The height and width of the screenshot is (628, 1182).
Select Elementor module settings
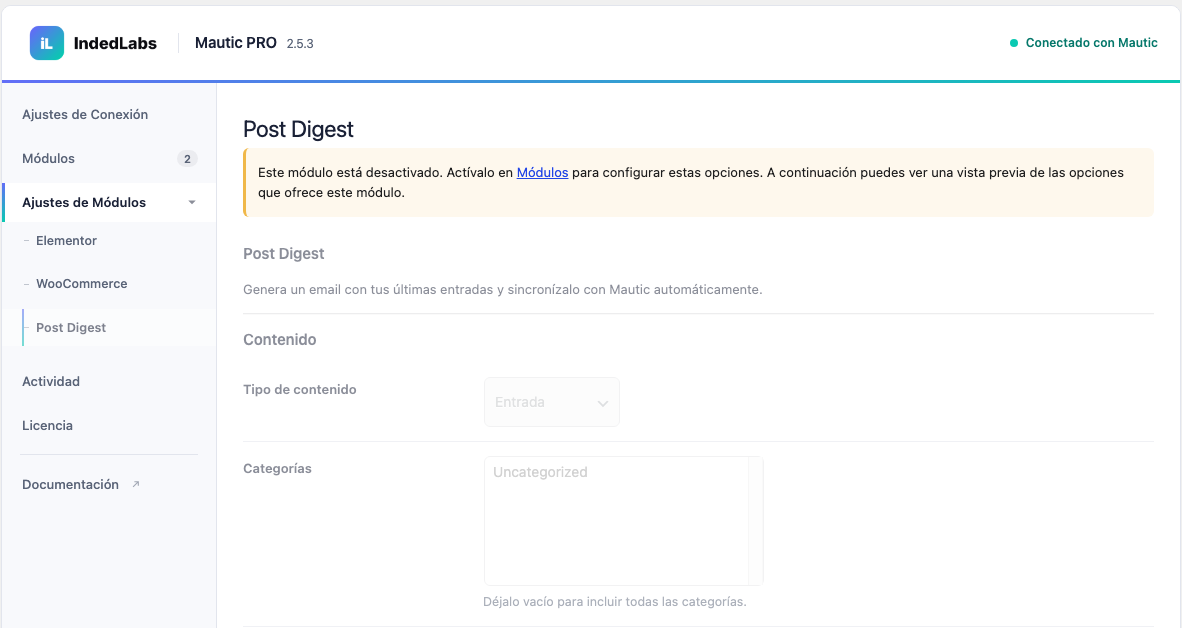[66, 240]
